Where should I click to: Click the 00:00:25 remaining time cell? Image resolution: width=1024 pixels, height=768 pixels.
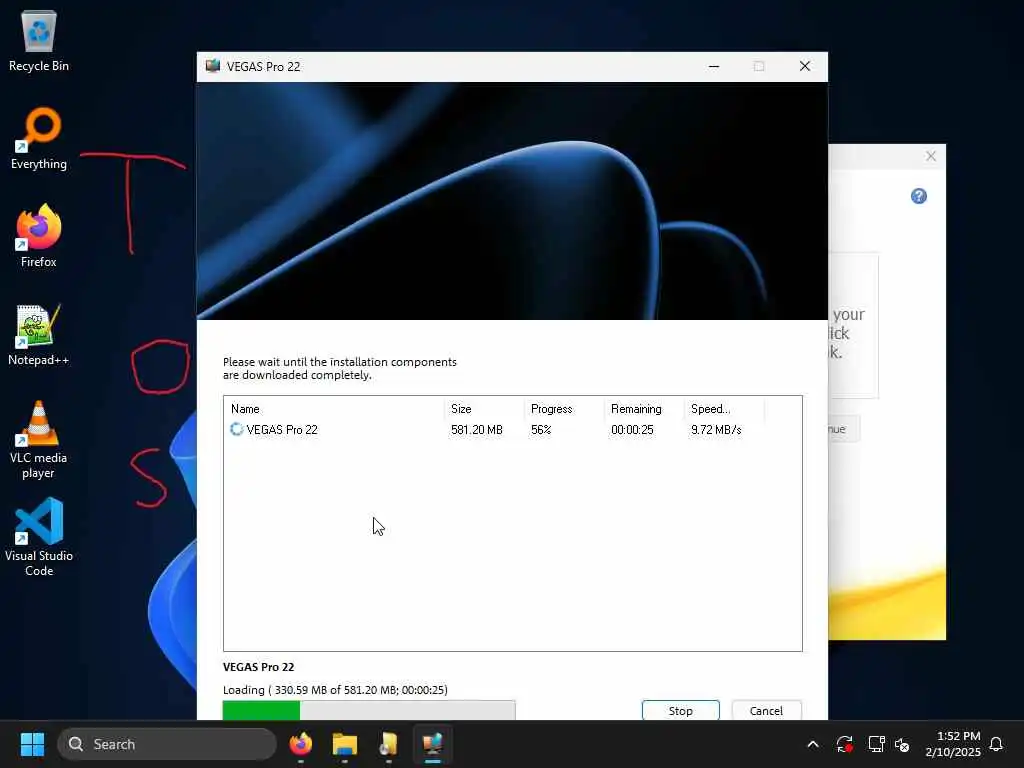[x=632, y=430]
